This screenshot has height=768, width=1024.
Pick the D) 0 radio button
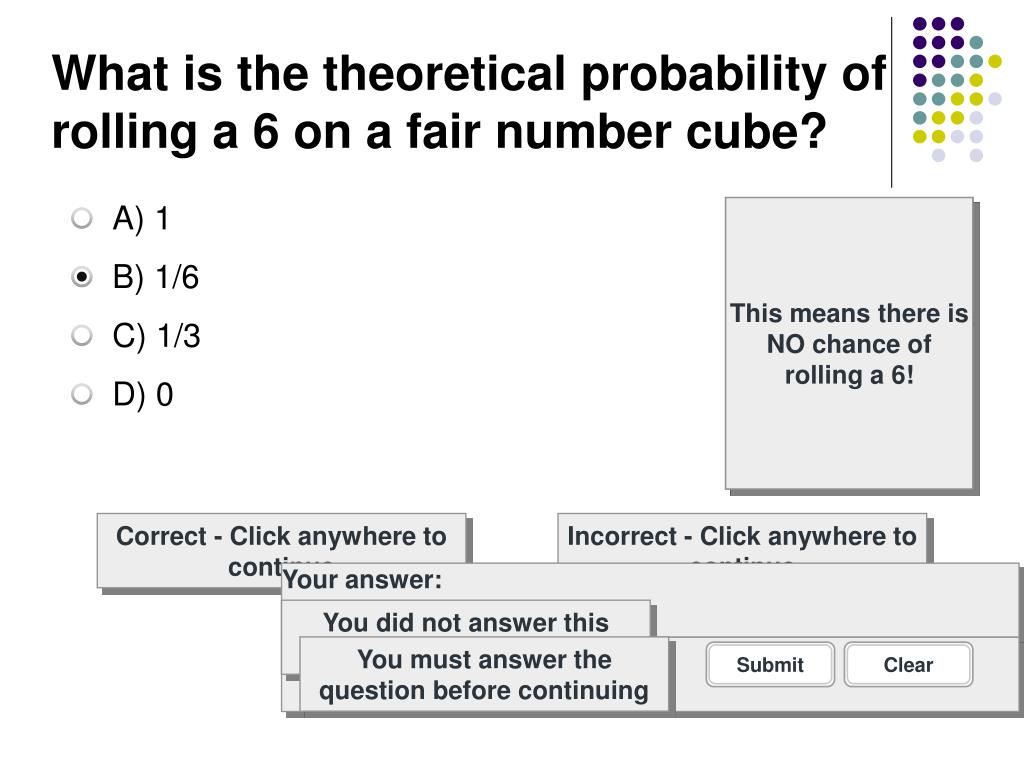pyautogui.click(x=82, y=394)
